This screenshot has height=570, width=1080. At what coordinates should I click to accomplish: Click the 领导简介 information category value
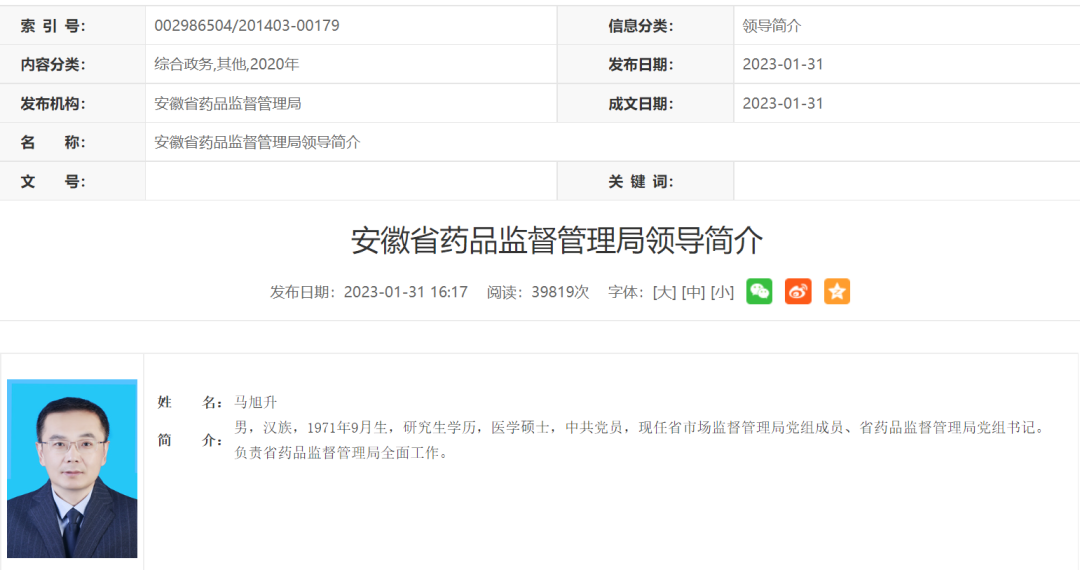[772, 26]
